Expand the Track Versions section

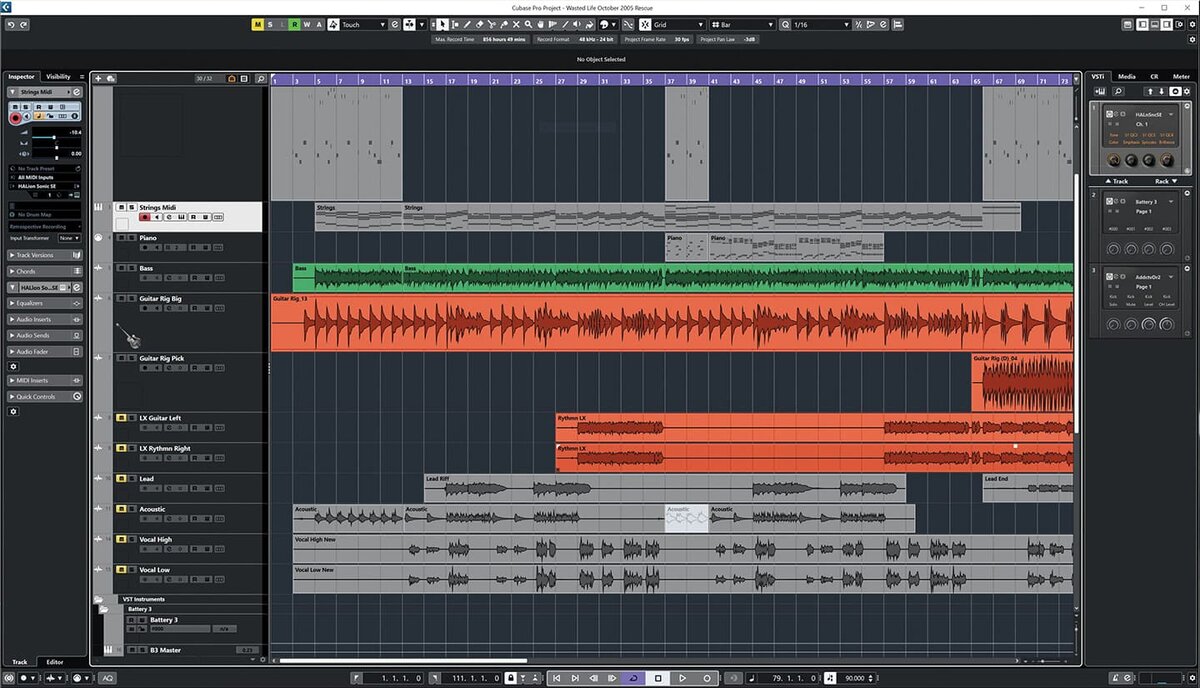[x=46, y=255]
